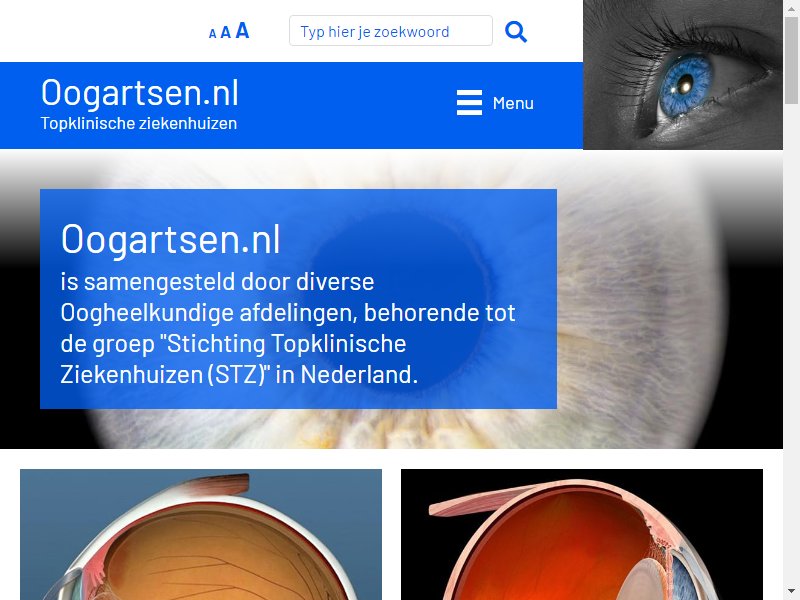Open the yellow eye cross-section image
The image size is (800, 600).
[201, 534]
